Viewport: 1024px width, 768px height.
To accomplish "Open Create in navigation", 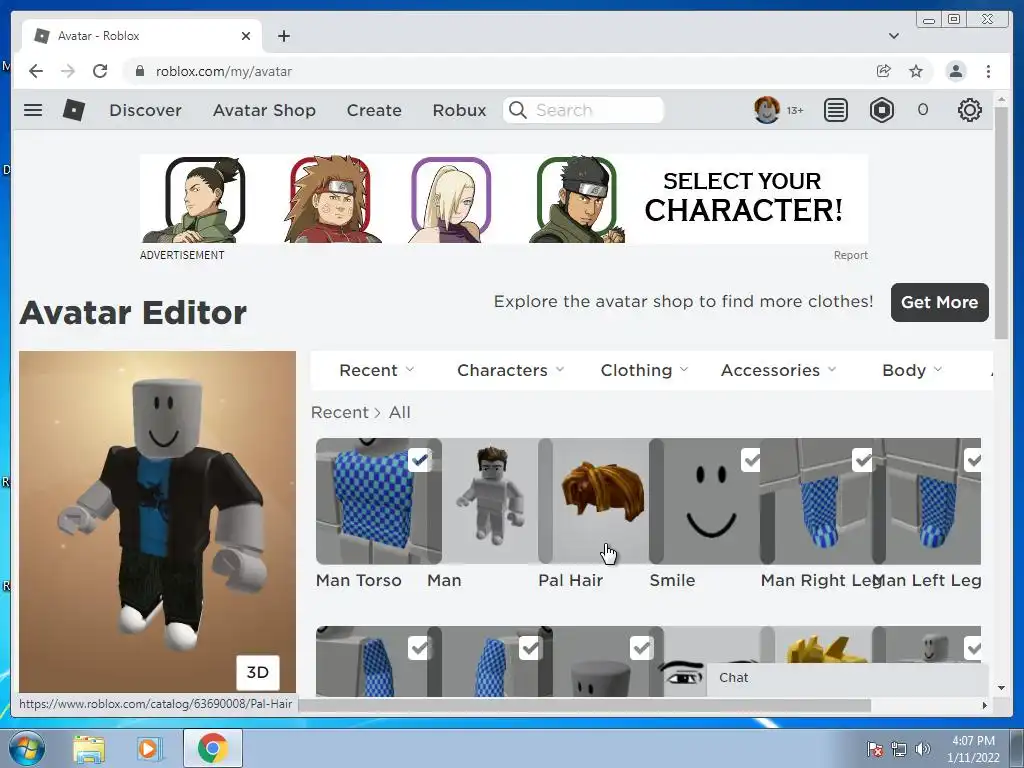I will pyautogui.click(x=374, y=110).
